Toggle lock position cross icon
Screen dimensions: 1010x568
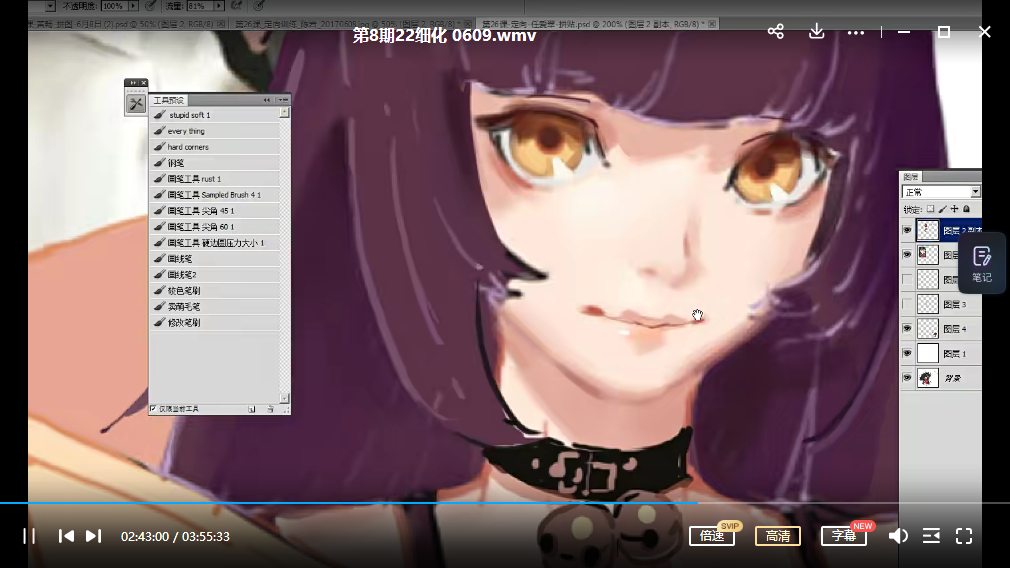[955, 209]
